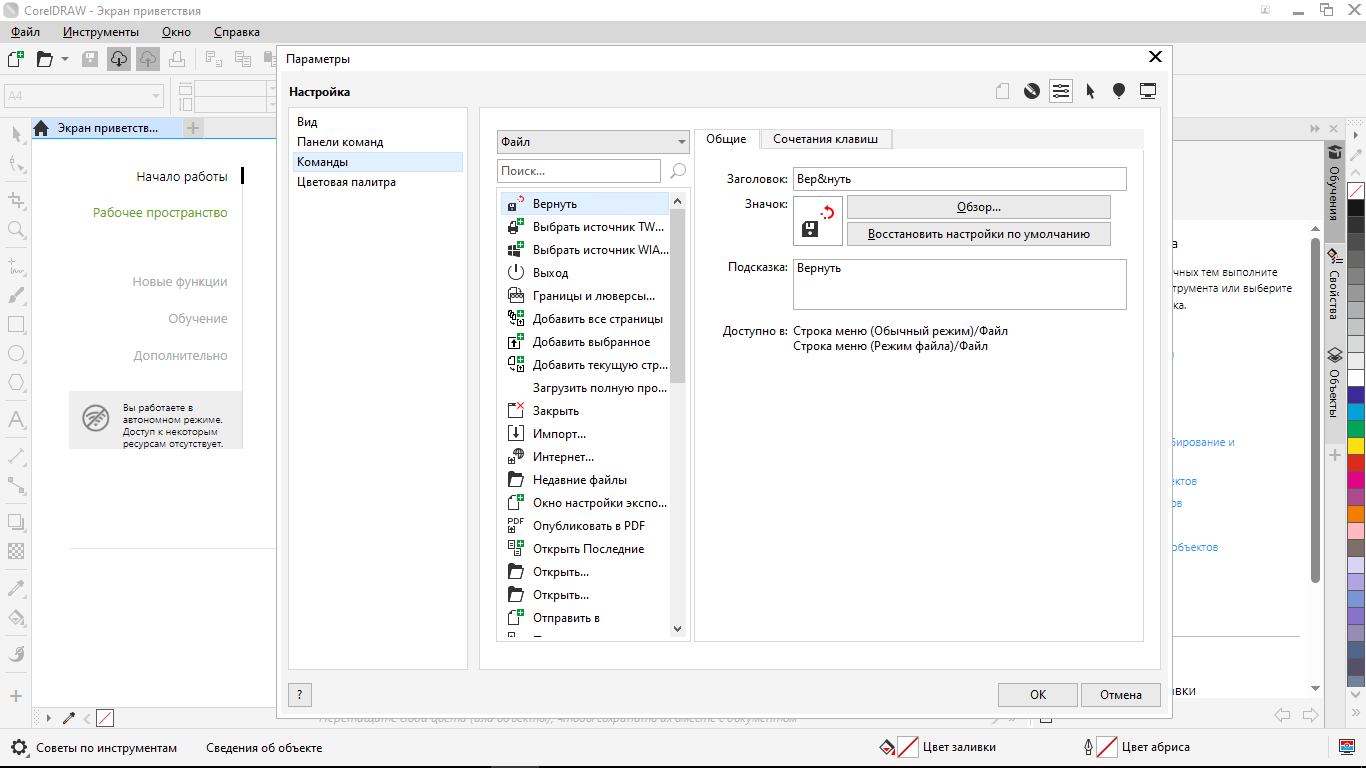The image size is (1366, 768).
Task: Click the Document page icon in Options header
Action: (1003, 91)
